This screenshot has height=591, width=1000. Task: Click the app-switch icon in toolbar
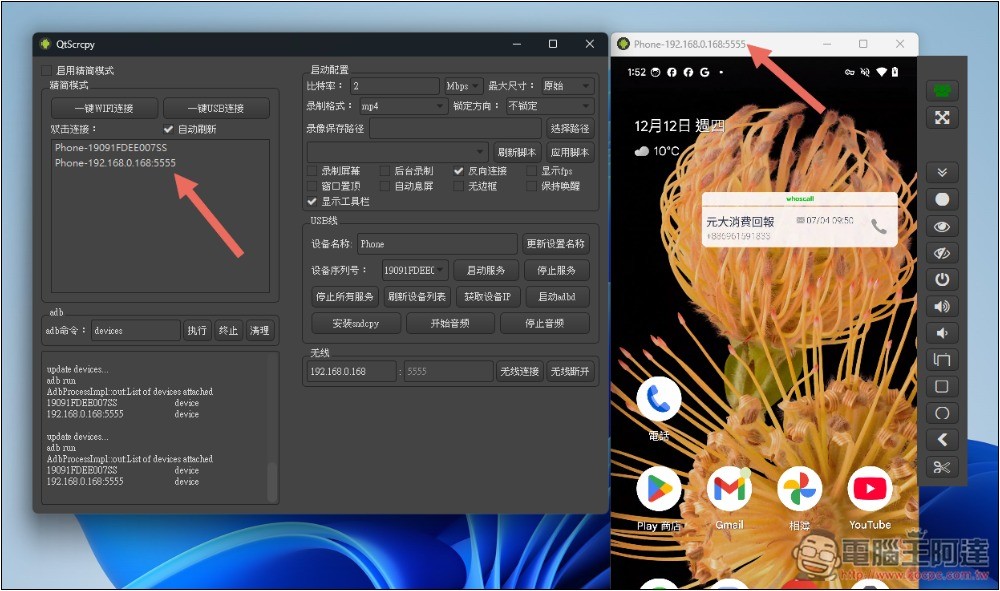point(942,360)
